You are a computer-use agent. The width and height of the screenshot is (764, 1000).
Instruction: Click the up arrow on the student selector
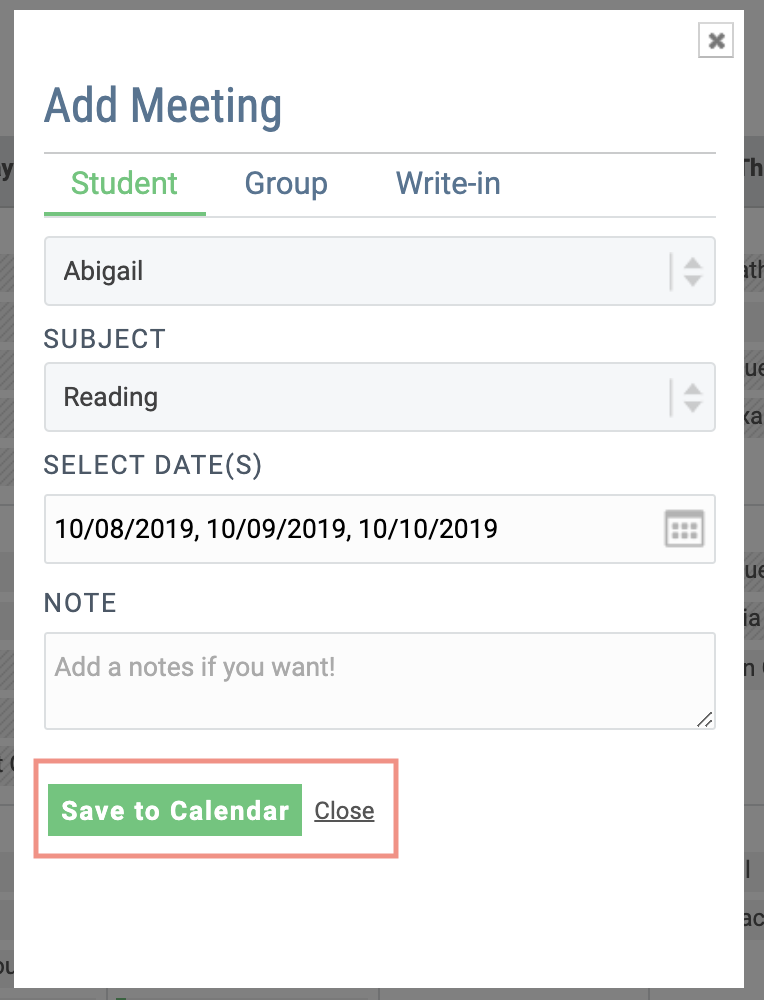click(x=693, y=264)
